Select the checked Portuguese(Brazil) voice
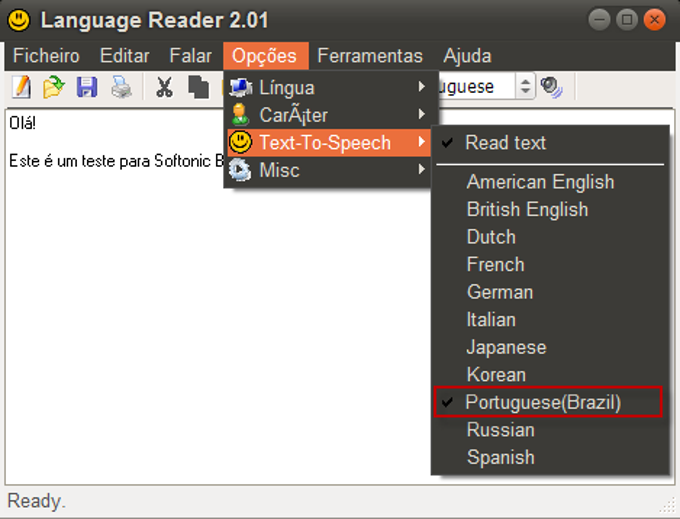680x519 pixels. [x=548, y=402]
